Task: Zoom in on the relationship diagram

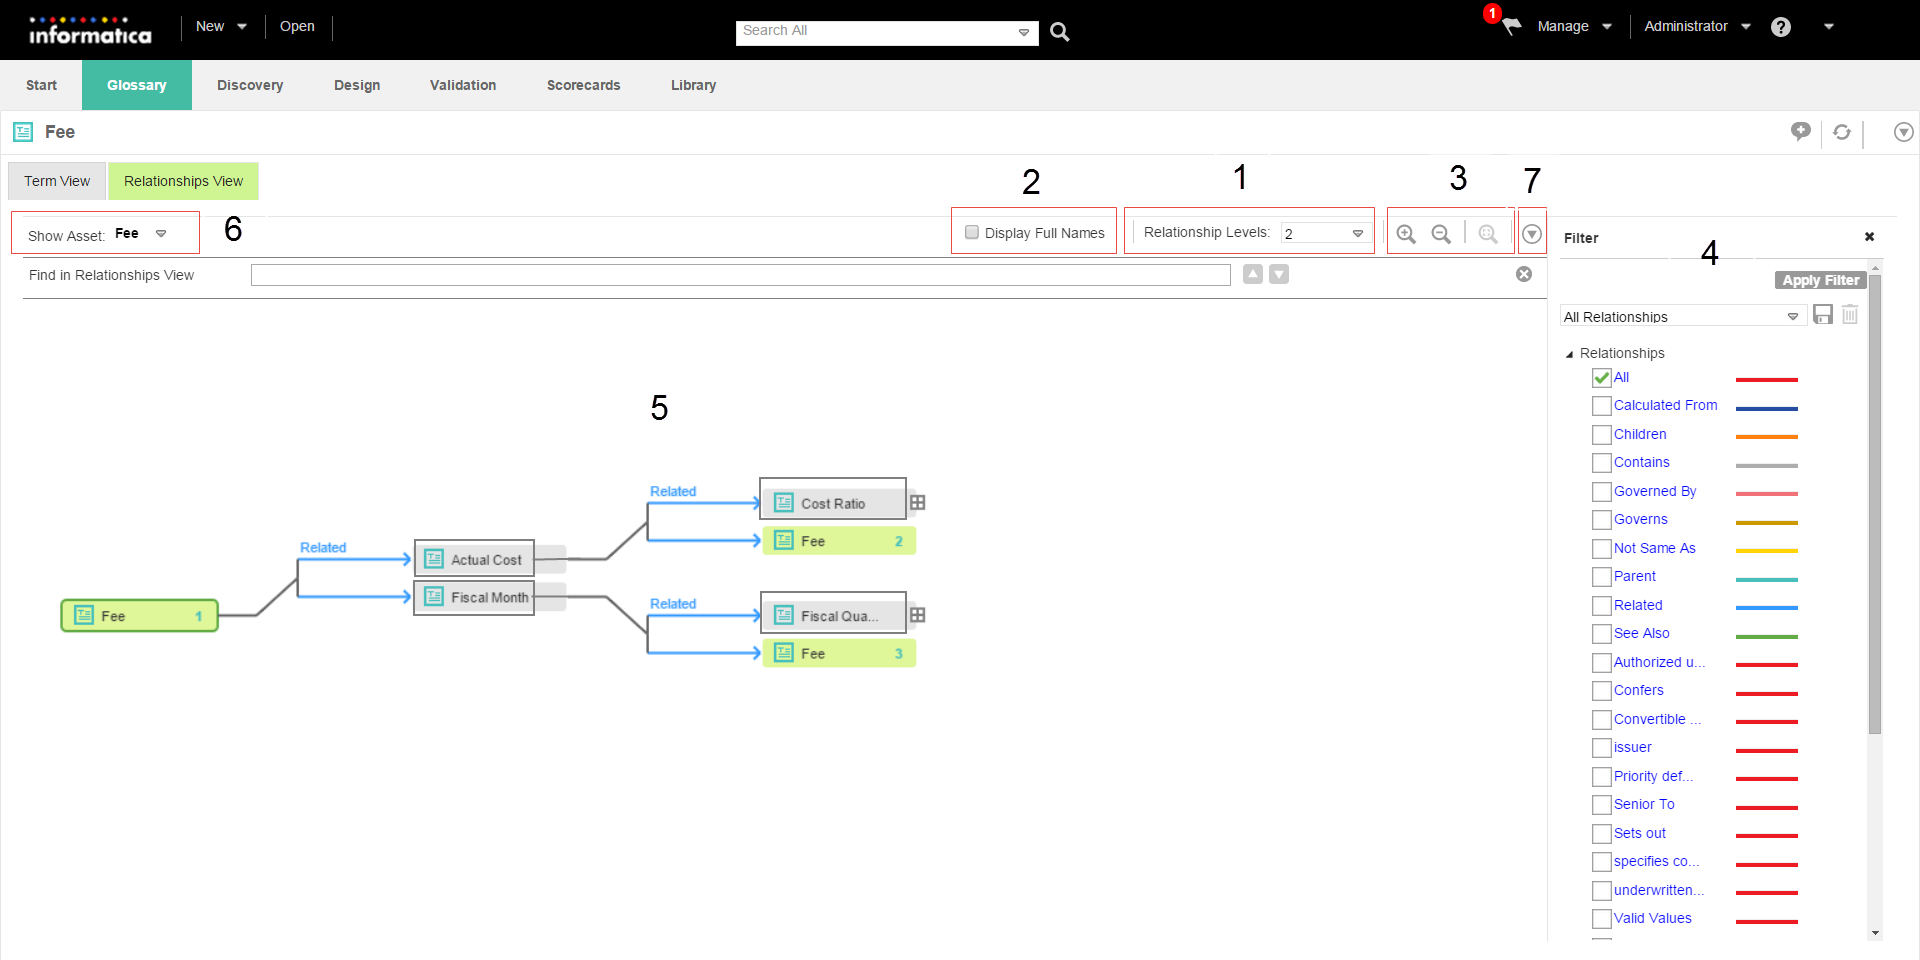Action: pos(1406,234)
